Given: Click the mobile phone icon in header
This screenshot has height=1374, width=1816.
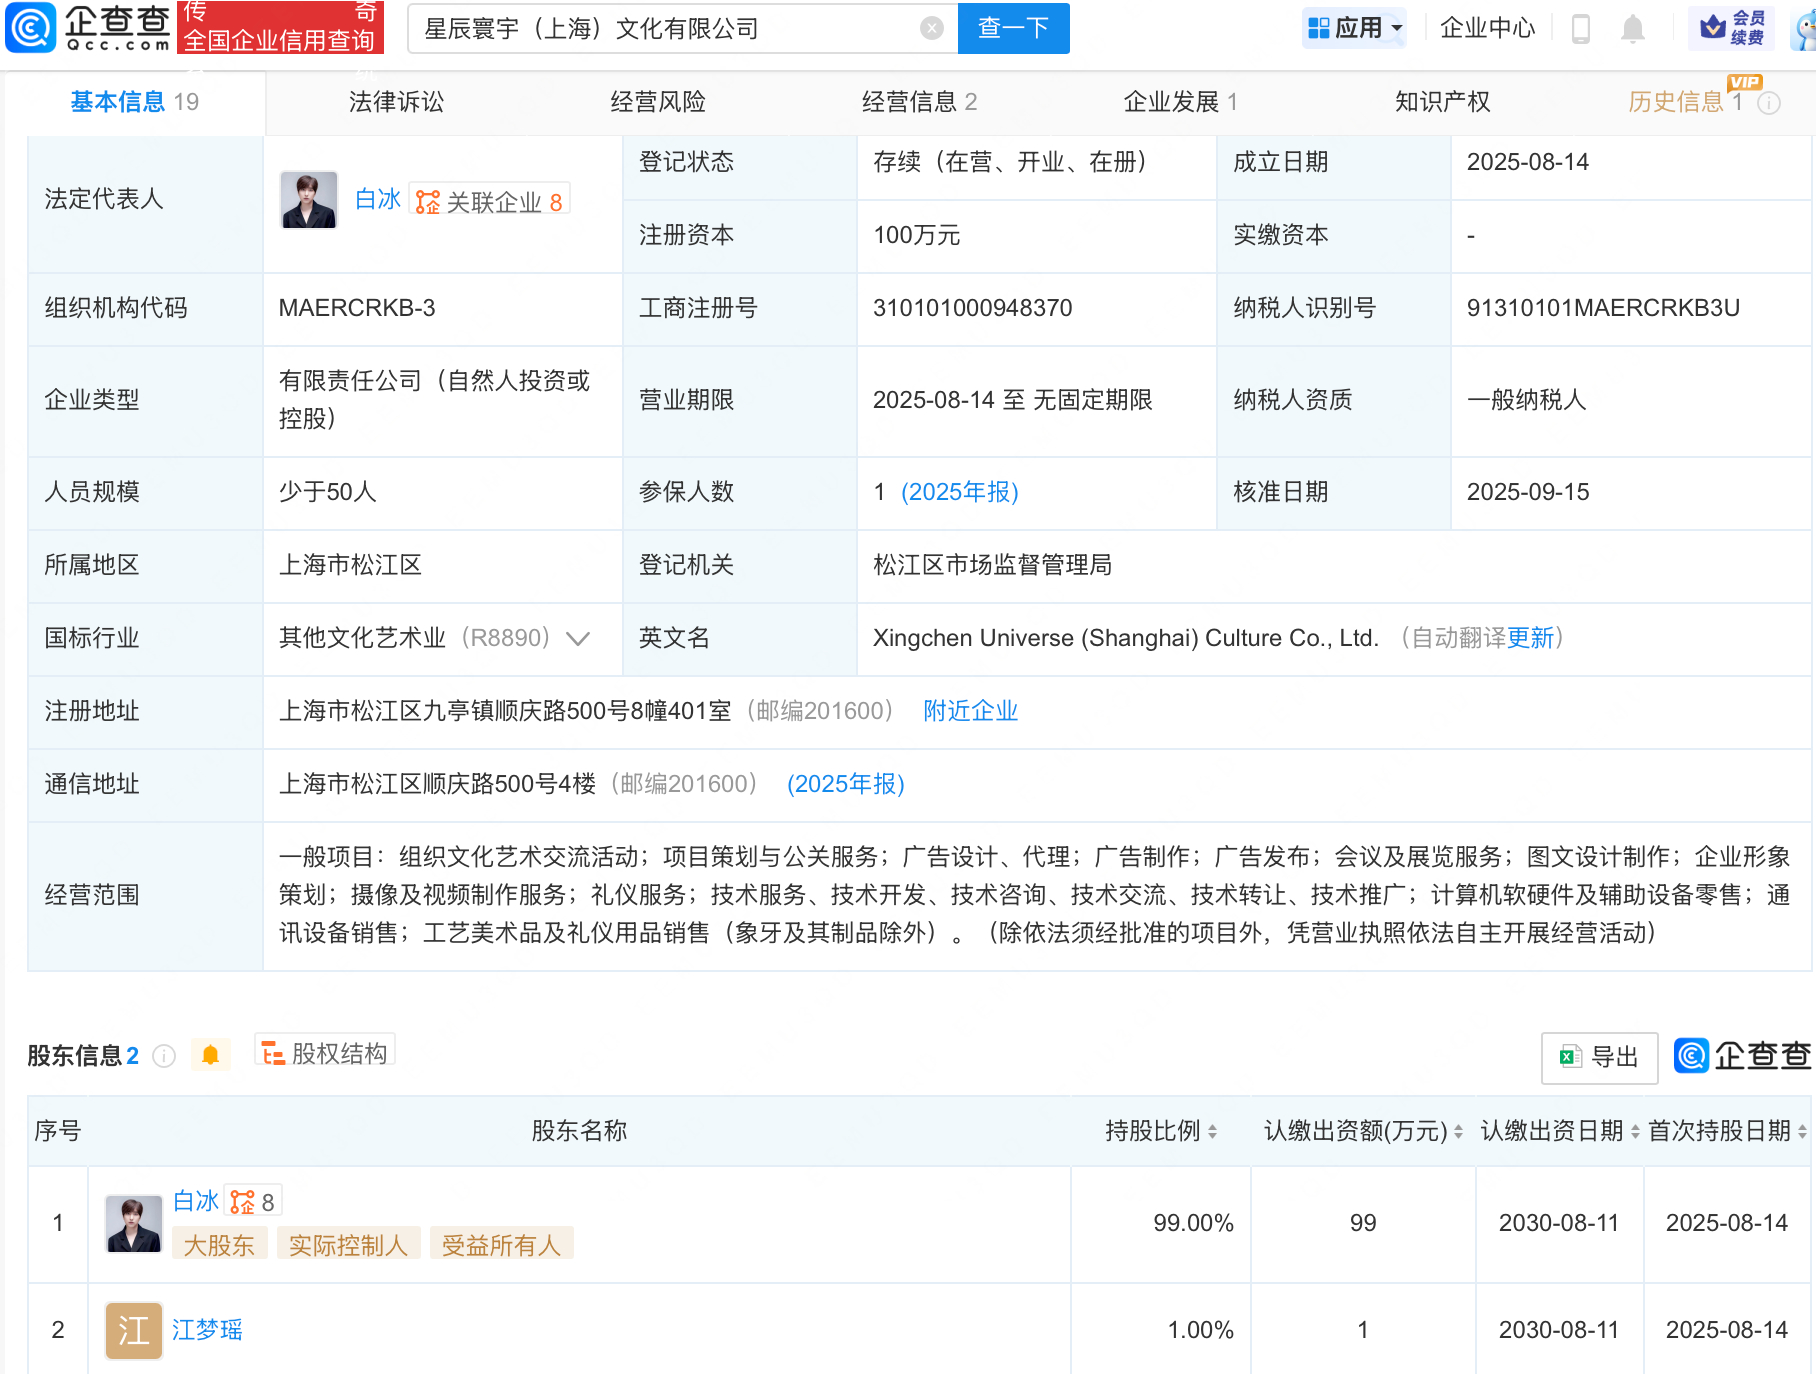Looking at the screenshot, I should tap(1581, 29).
